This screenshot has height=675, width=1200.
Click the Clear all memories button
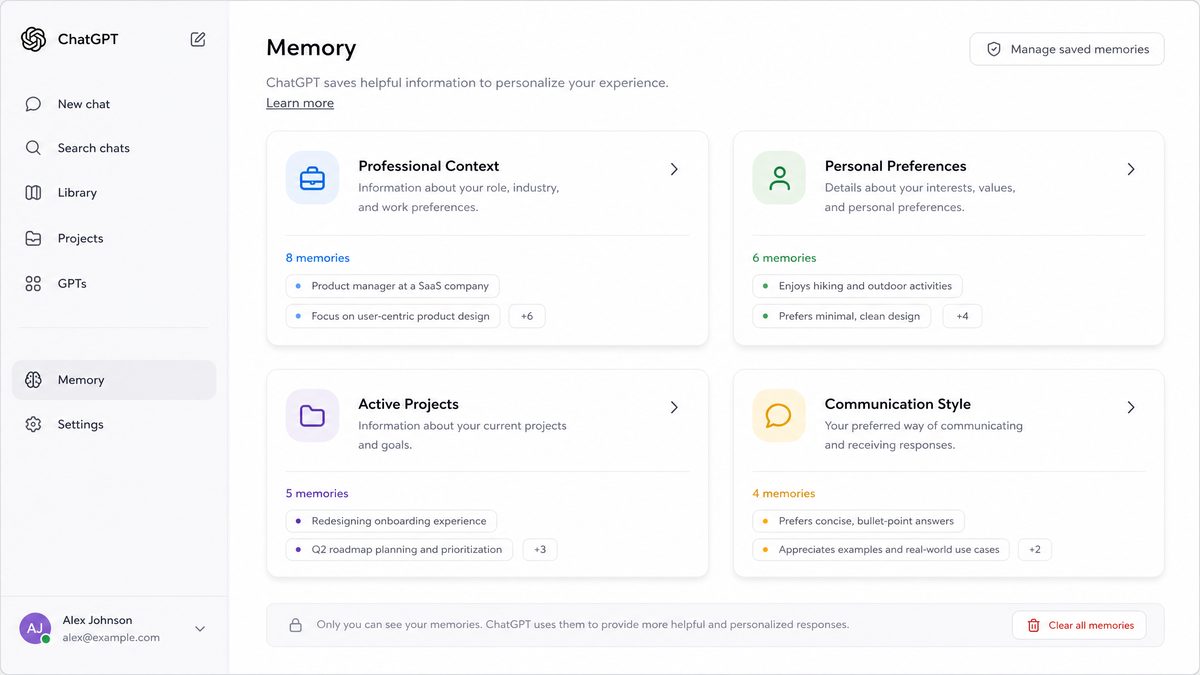[1079, 625]
